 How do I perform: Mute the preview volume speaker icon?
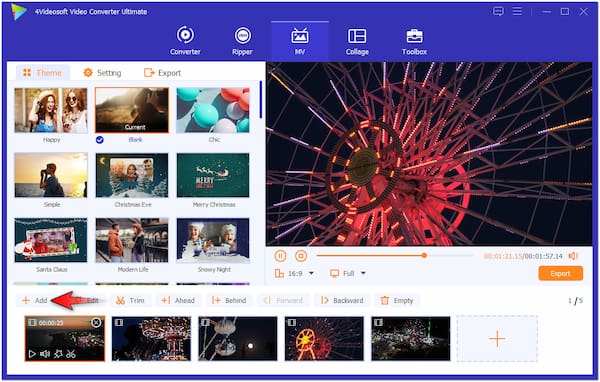573,256
